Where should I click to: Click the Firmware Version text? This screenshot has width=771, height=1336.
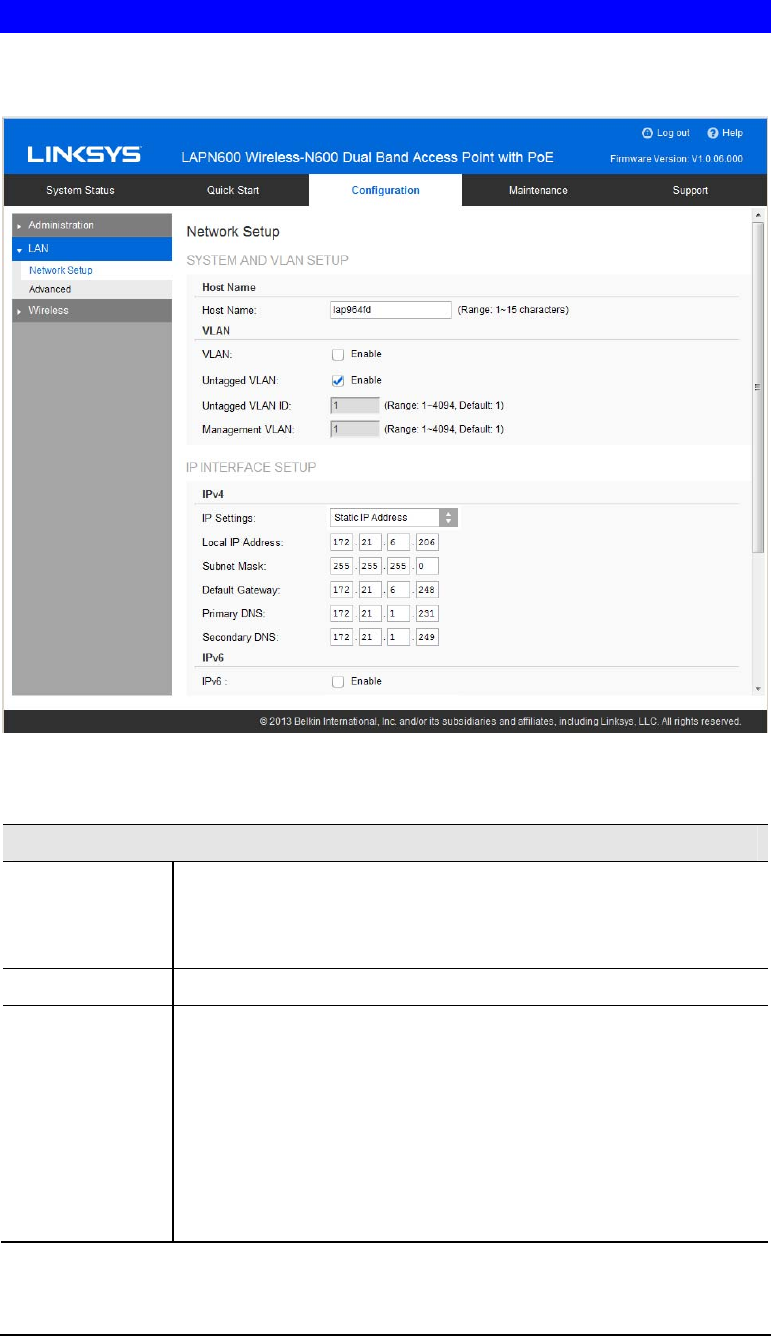(x=675, y=159)
